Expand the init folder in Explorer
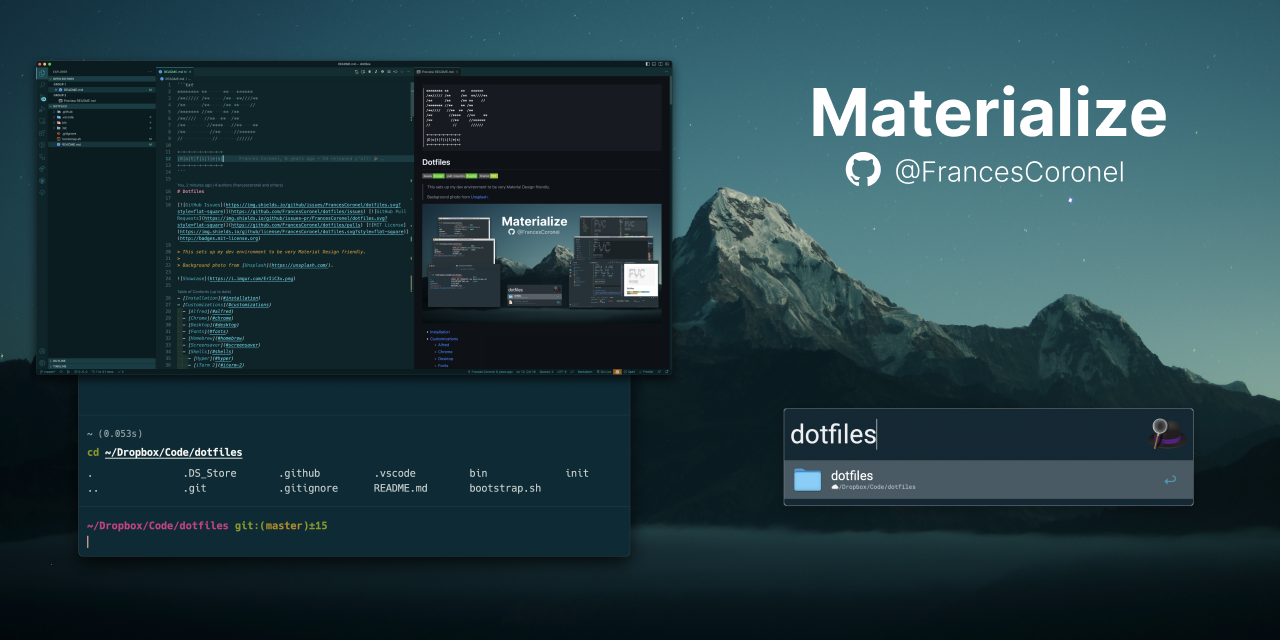Screen dimensions: 1280x640 (101, 128)
